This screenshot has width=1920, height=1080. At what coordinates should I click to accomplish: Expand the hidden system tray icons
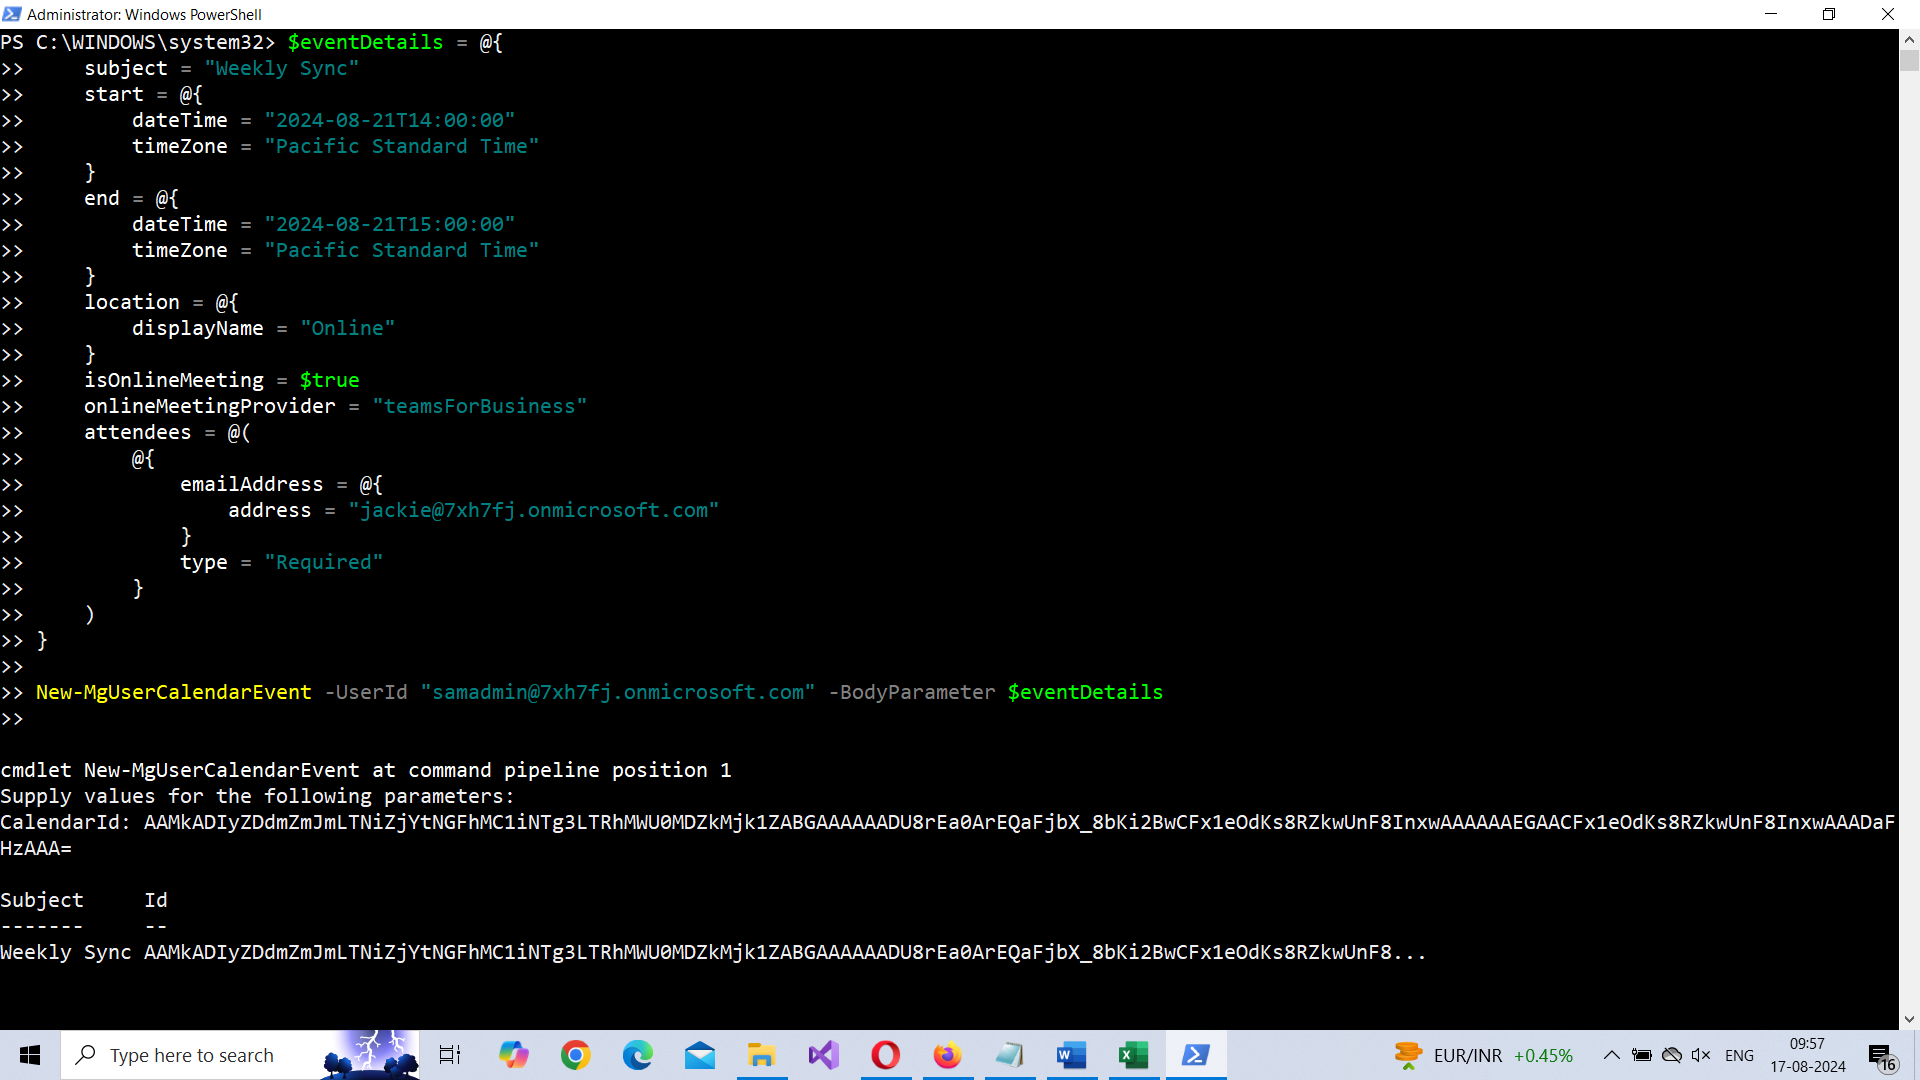click(1611, 1055)
